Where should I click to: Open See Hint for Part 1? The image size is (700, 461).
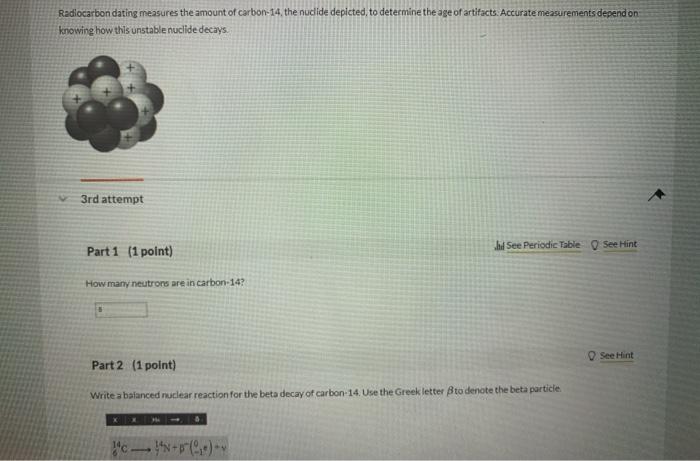coord(620,244)
